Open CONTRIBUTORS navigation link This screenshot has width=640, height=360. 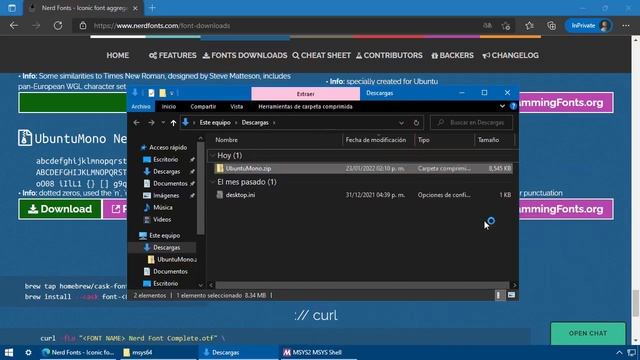tap(389, 56)
